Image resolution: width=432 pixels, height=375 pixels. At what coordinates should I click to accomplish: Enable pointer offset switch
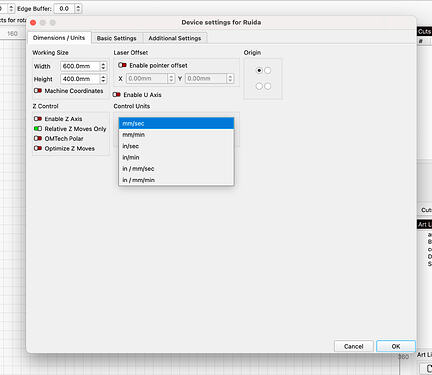pyautogui.click(x=122, y=65)
